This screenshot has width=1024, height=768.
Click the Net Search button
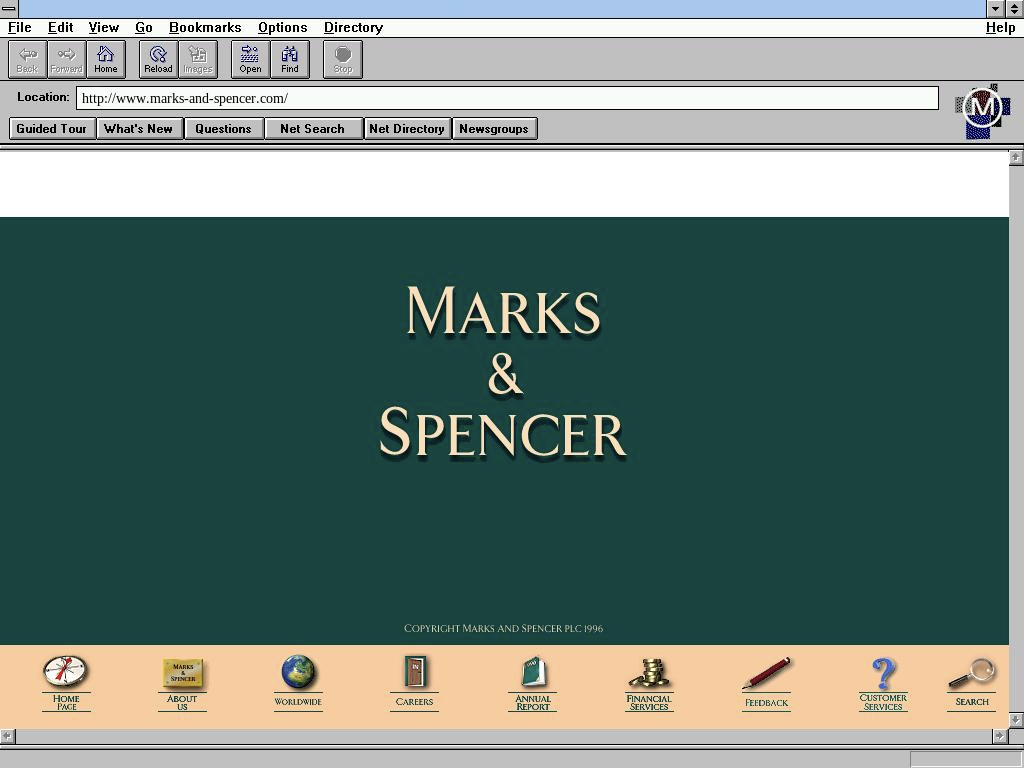point(312,129)
